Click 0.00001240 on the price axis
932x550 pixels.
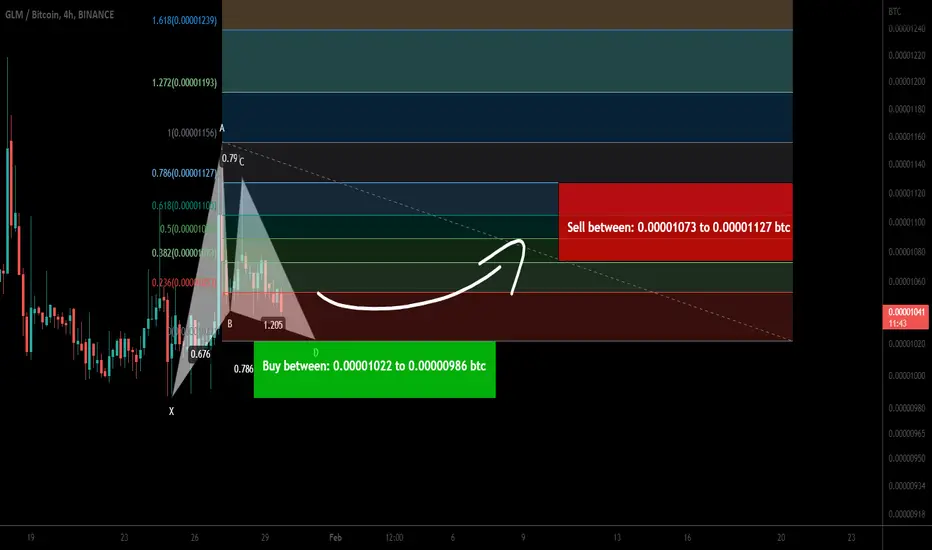(x=906, y=29)
